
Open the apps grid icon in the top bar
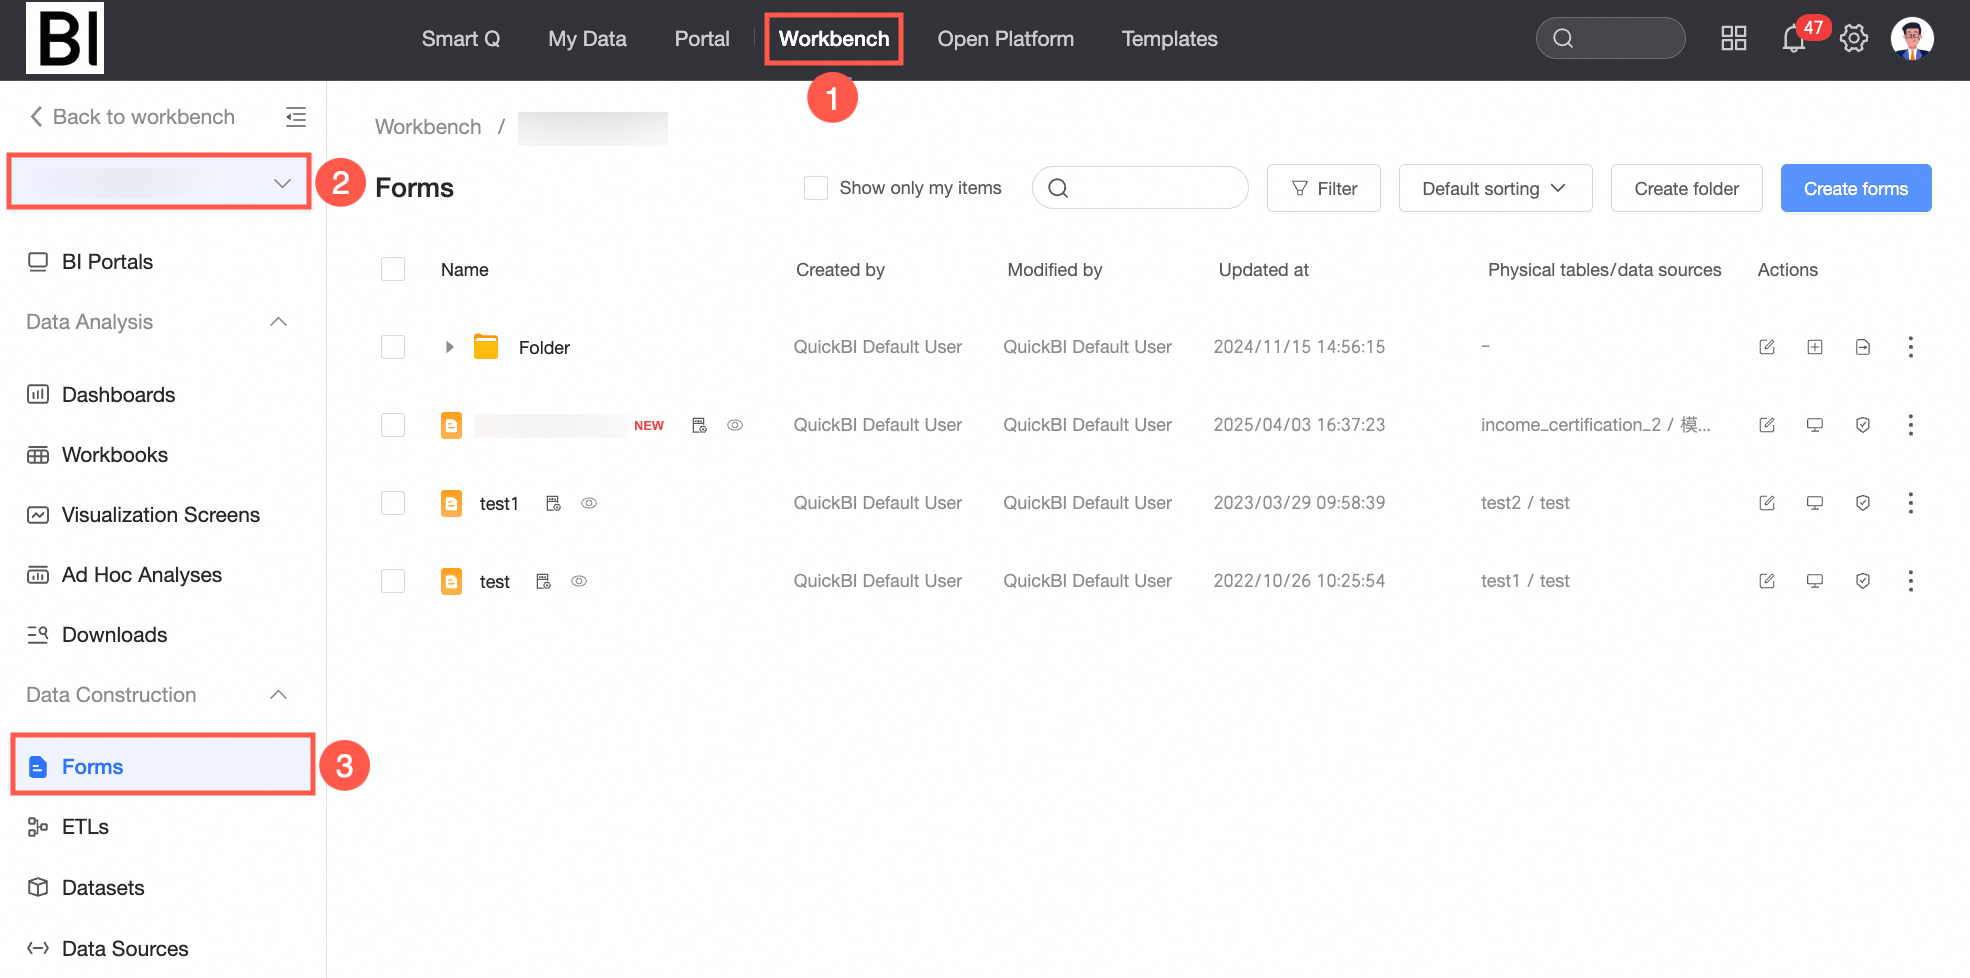(1733, 39)
